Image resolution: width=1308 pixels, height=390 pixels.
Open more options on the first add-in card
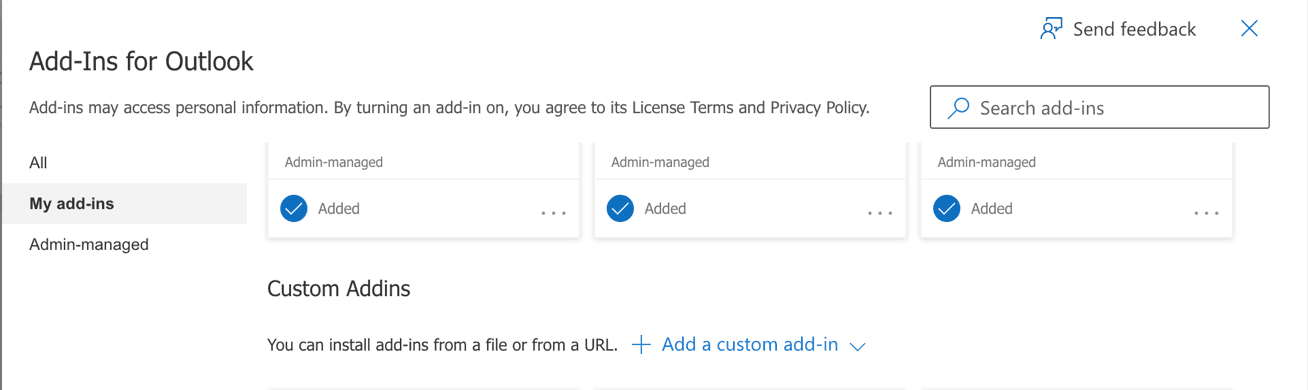pyautogui.click(x=553, y=213)
